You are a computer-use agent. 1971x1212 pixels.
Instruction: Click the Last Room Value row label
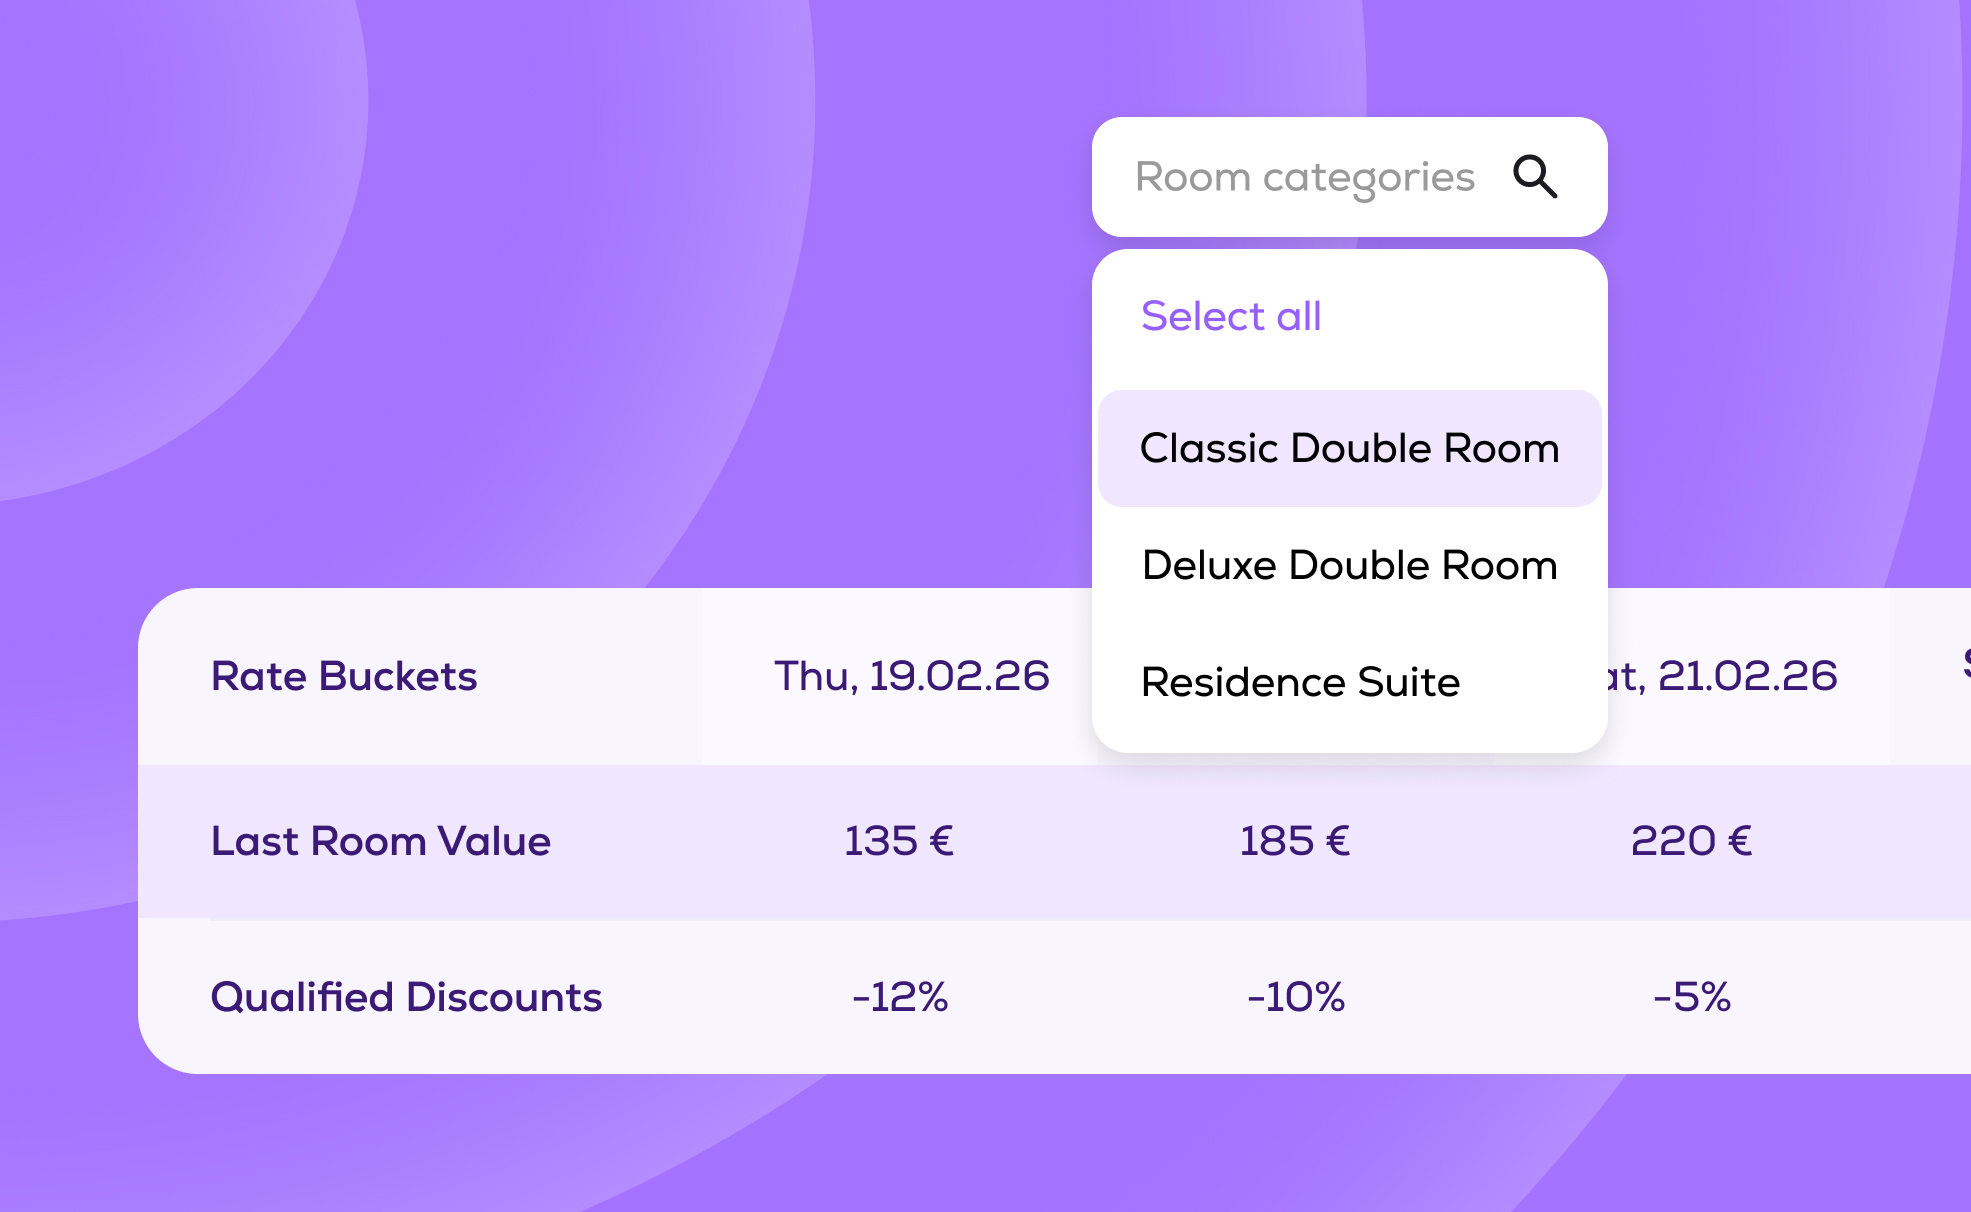[x=380, y=841]
